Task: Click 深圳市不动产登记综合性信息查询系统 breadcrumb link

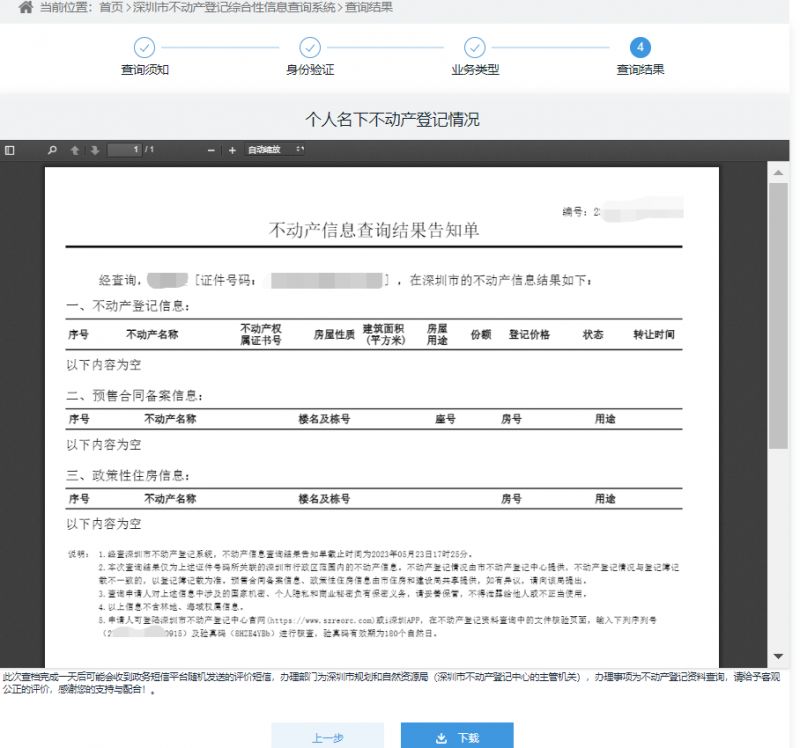Action: pos(234,8)
